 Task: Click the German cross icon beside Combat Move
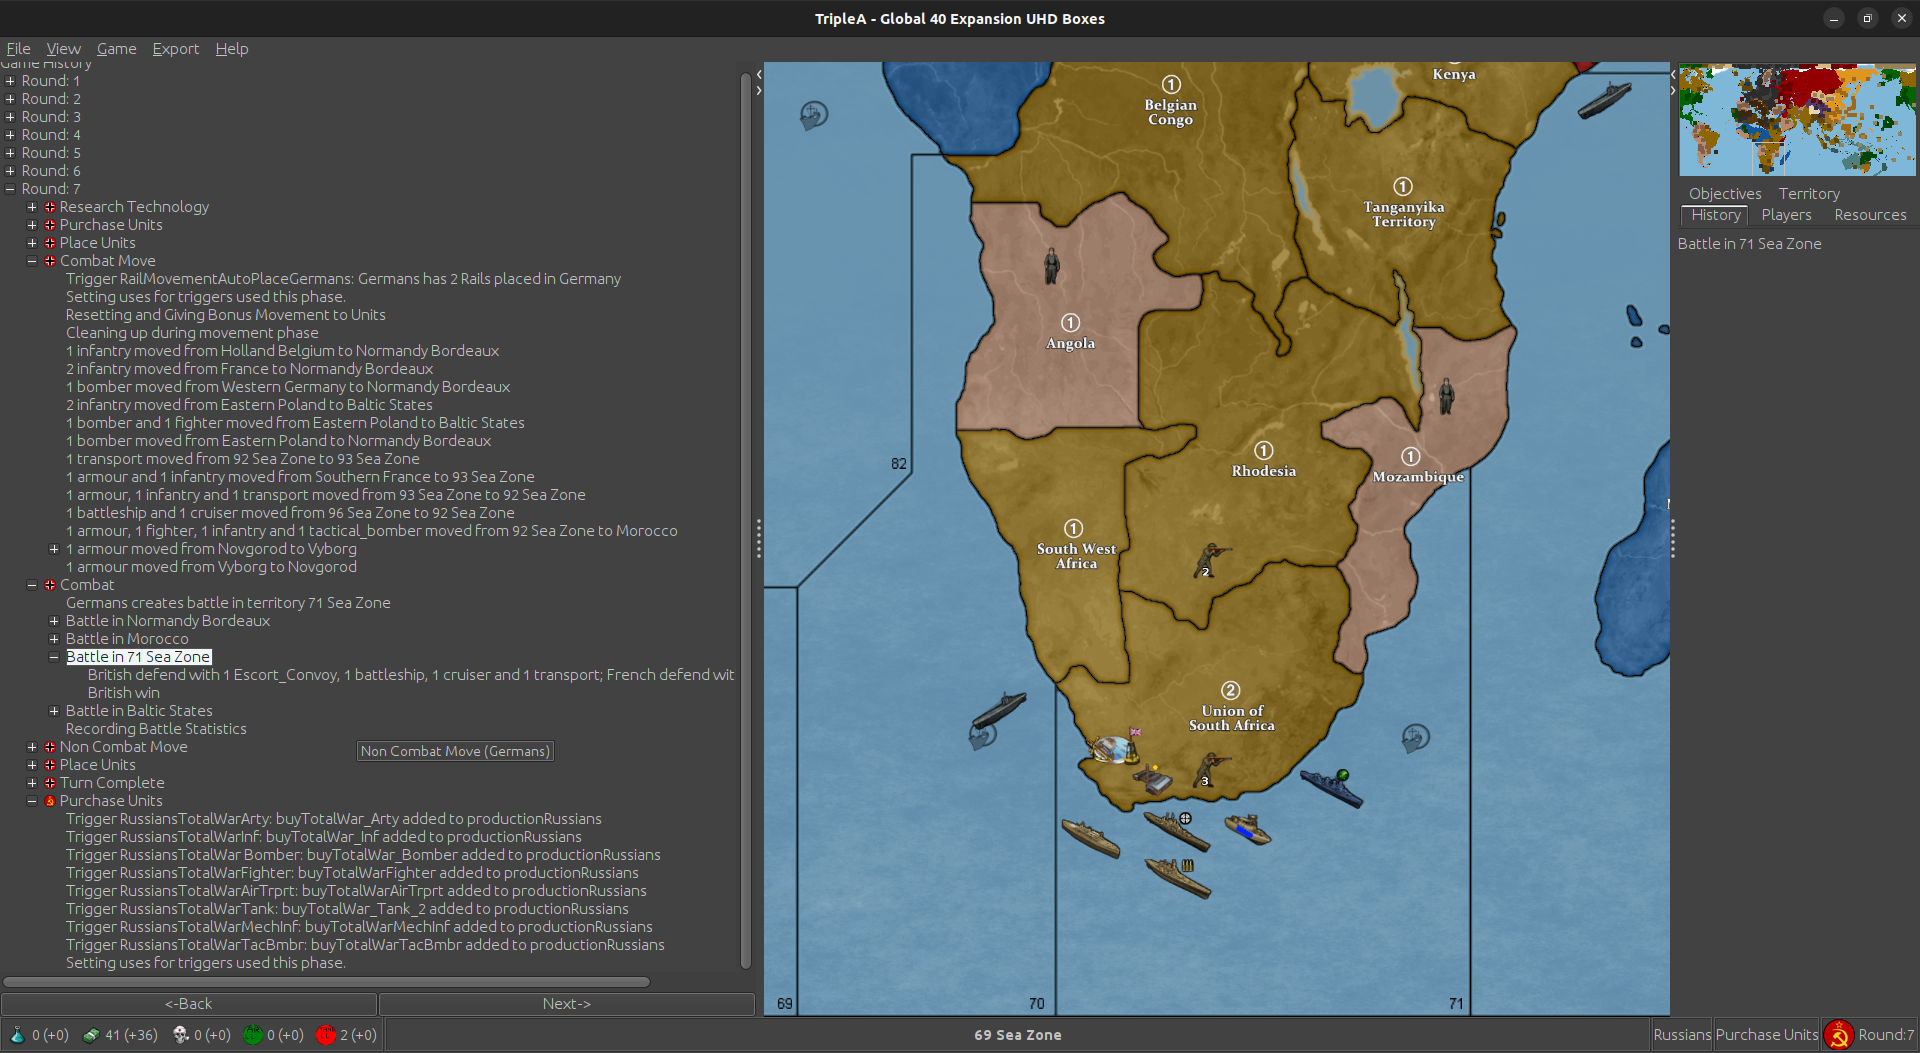pos(50,261)
